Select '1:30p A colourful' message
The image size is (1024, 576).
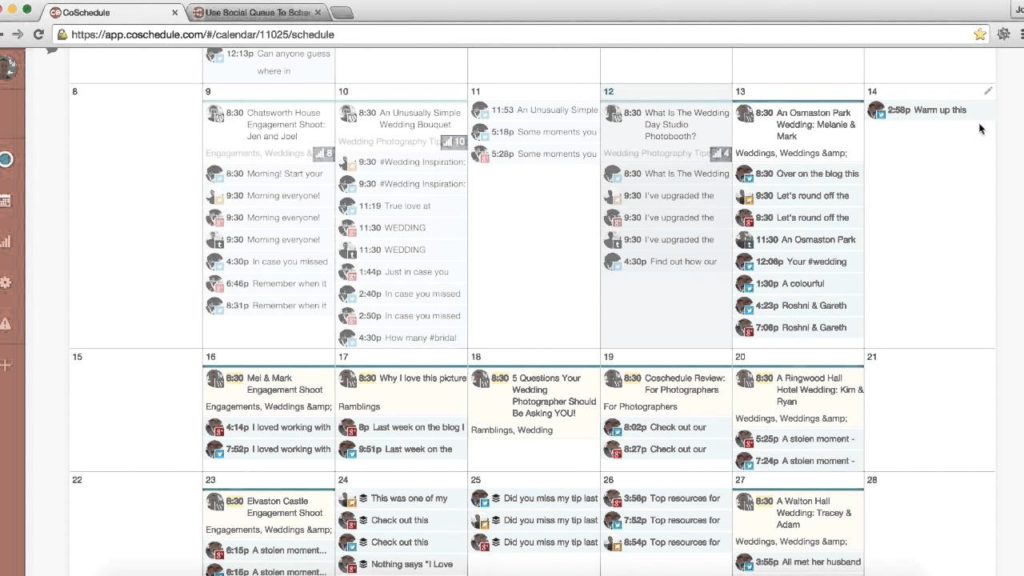coord(798,284)
